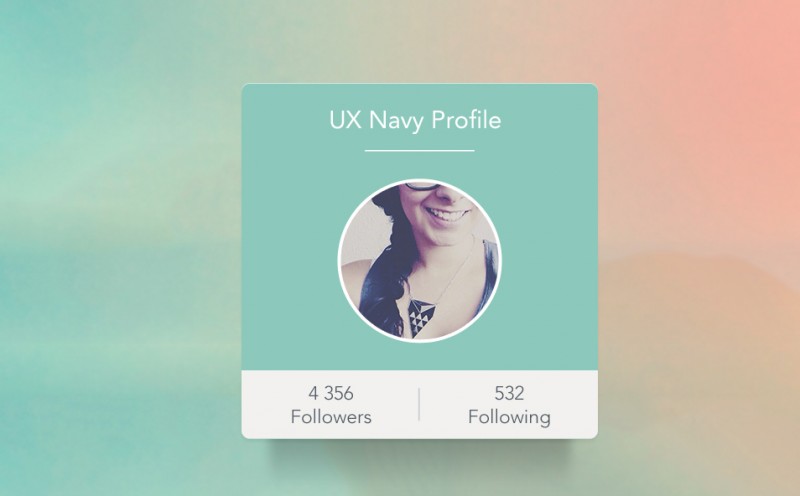
Task: Open the 532 following count
Action: [509, 393]
